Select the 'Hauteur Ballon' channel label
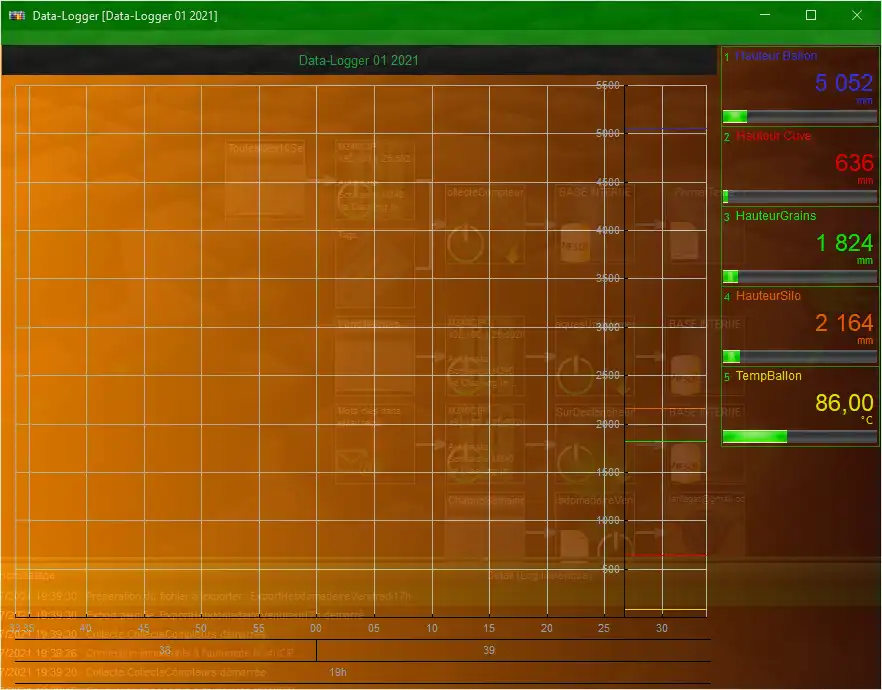 click(776, 56)
